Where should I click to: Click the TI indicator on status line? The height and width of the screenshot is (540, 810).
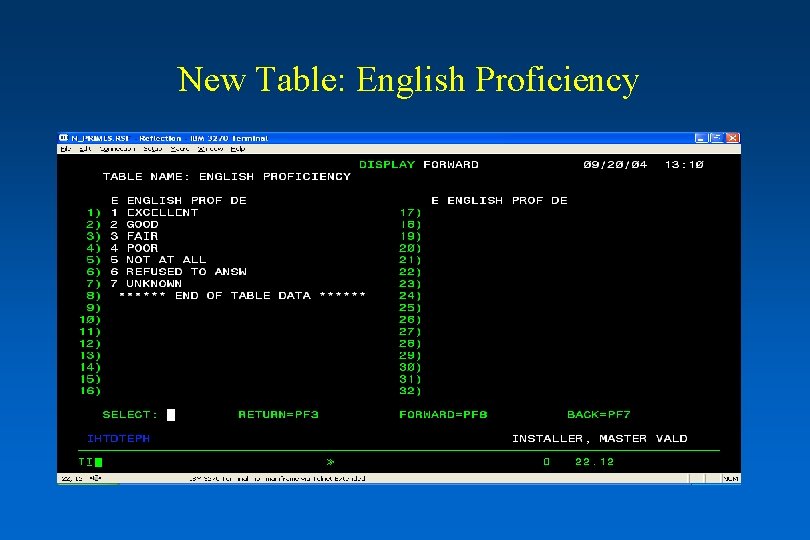click(86, 462)
